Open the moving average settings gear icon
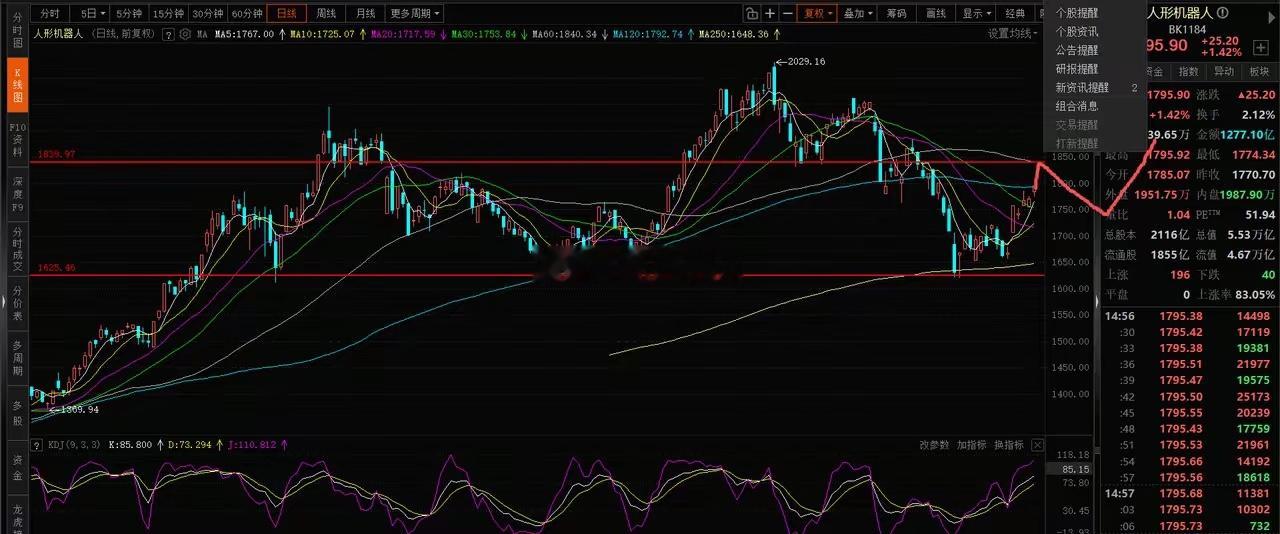This screenshot has width=1280, height=534. tap(185, 34)
